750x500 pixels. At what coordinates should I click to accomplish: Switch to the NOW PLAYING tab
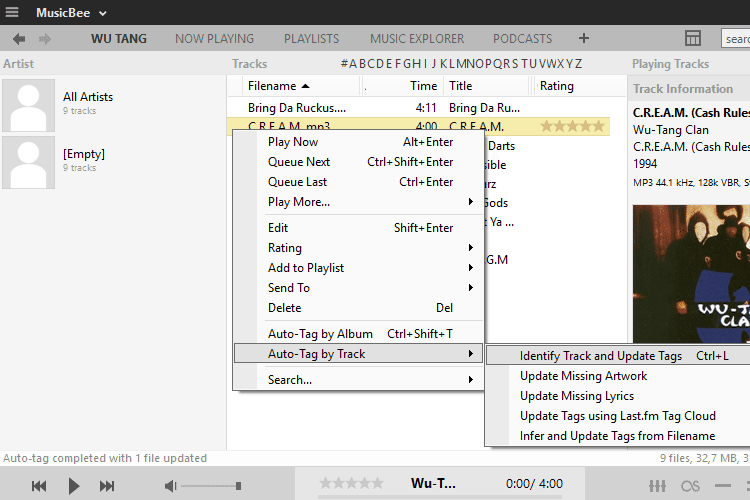pyautogui.click(x=214, y=39)
